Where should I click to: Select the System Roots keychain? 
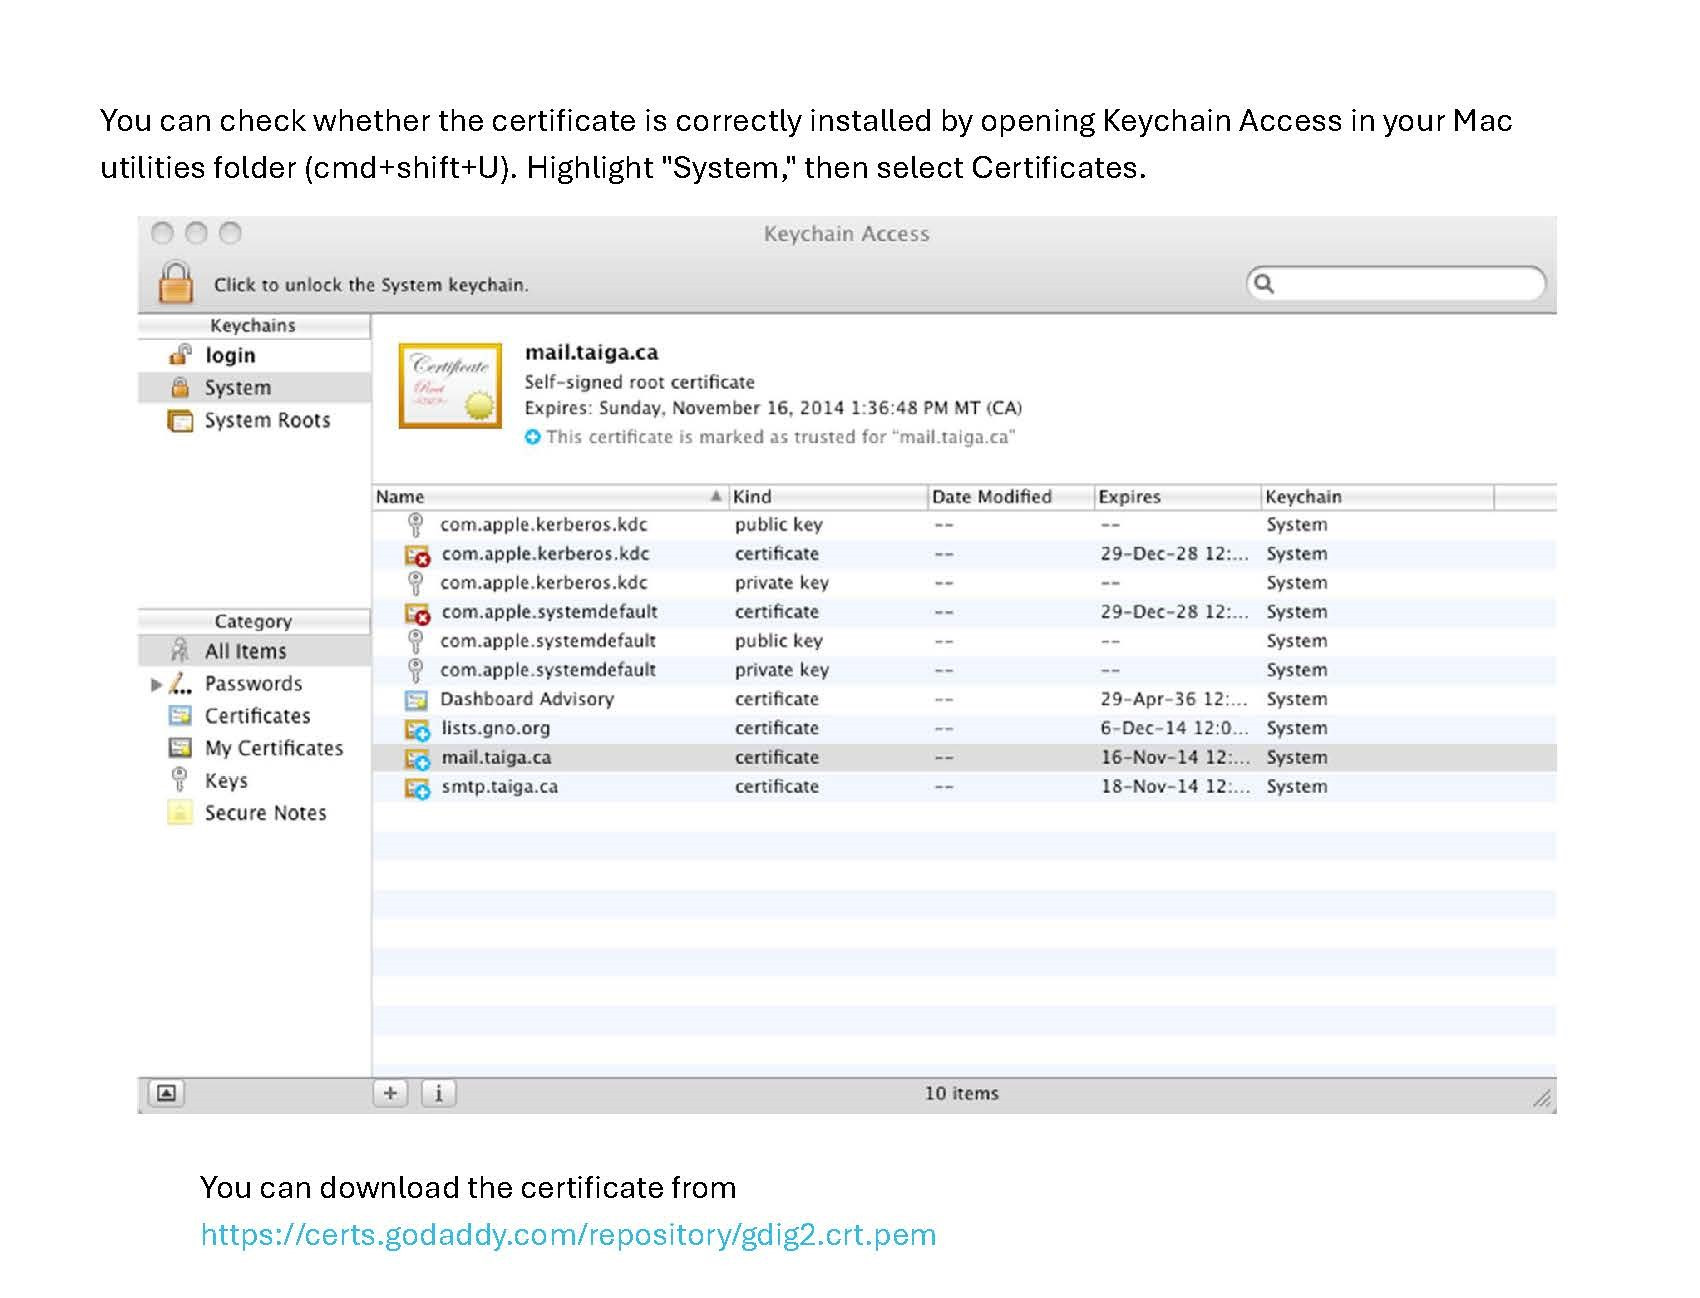(x=266, y=421)
